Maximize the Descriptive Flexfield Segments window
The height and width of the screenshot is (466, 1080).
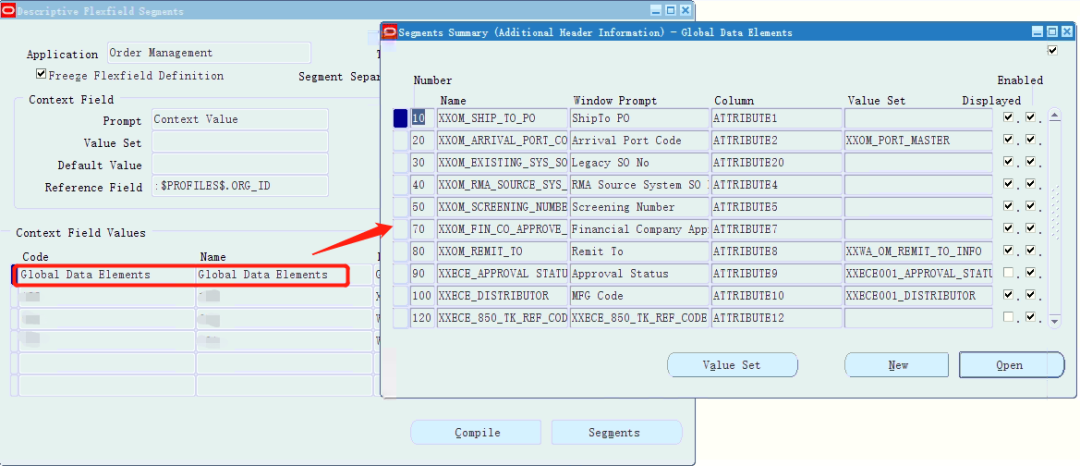pos(671,10)
